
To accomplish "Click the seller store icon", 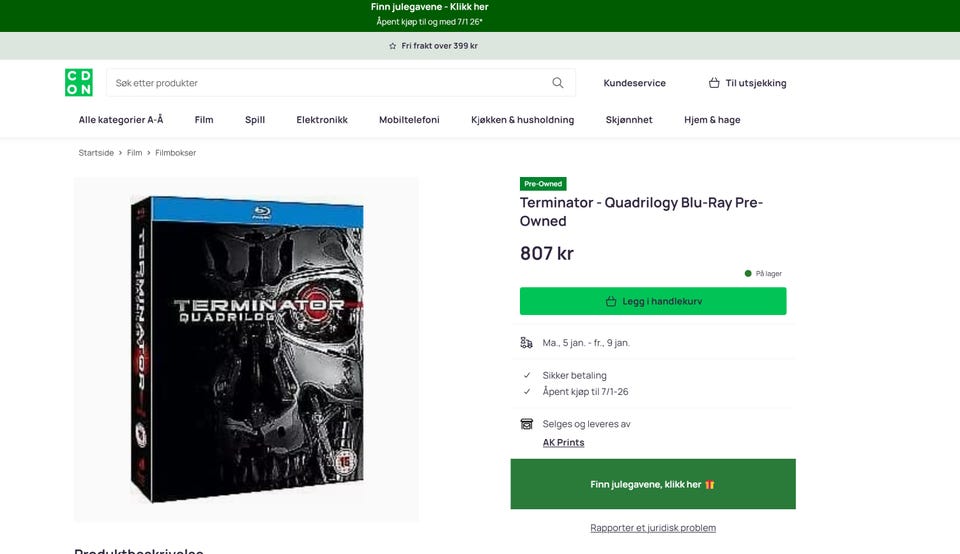I will (x=526, y=424).
